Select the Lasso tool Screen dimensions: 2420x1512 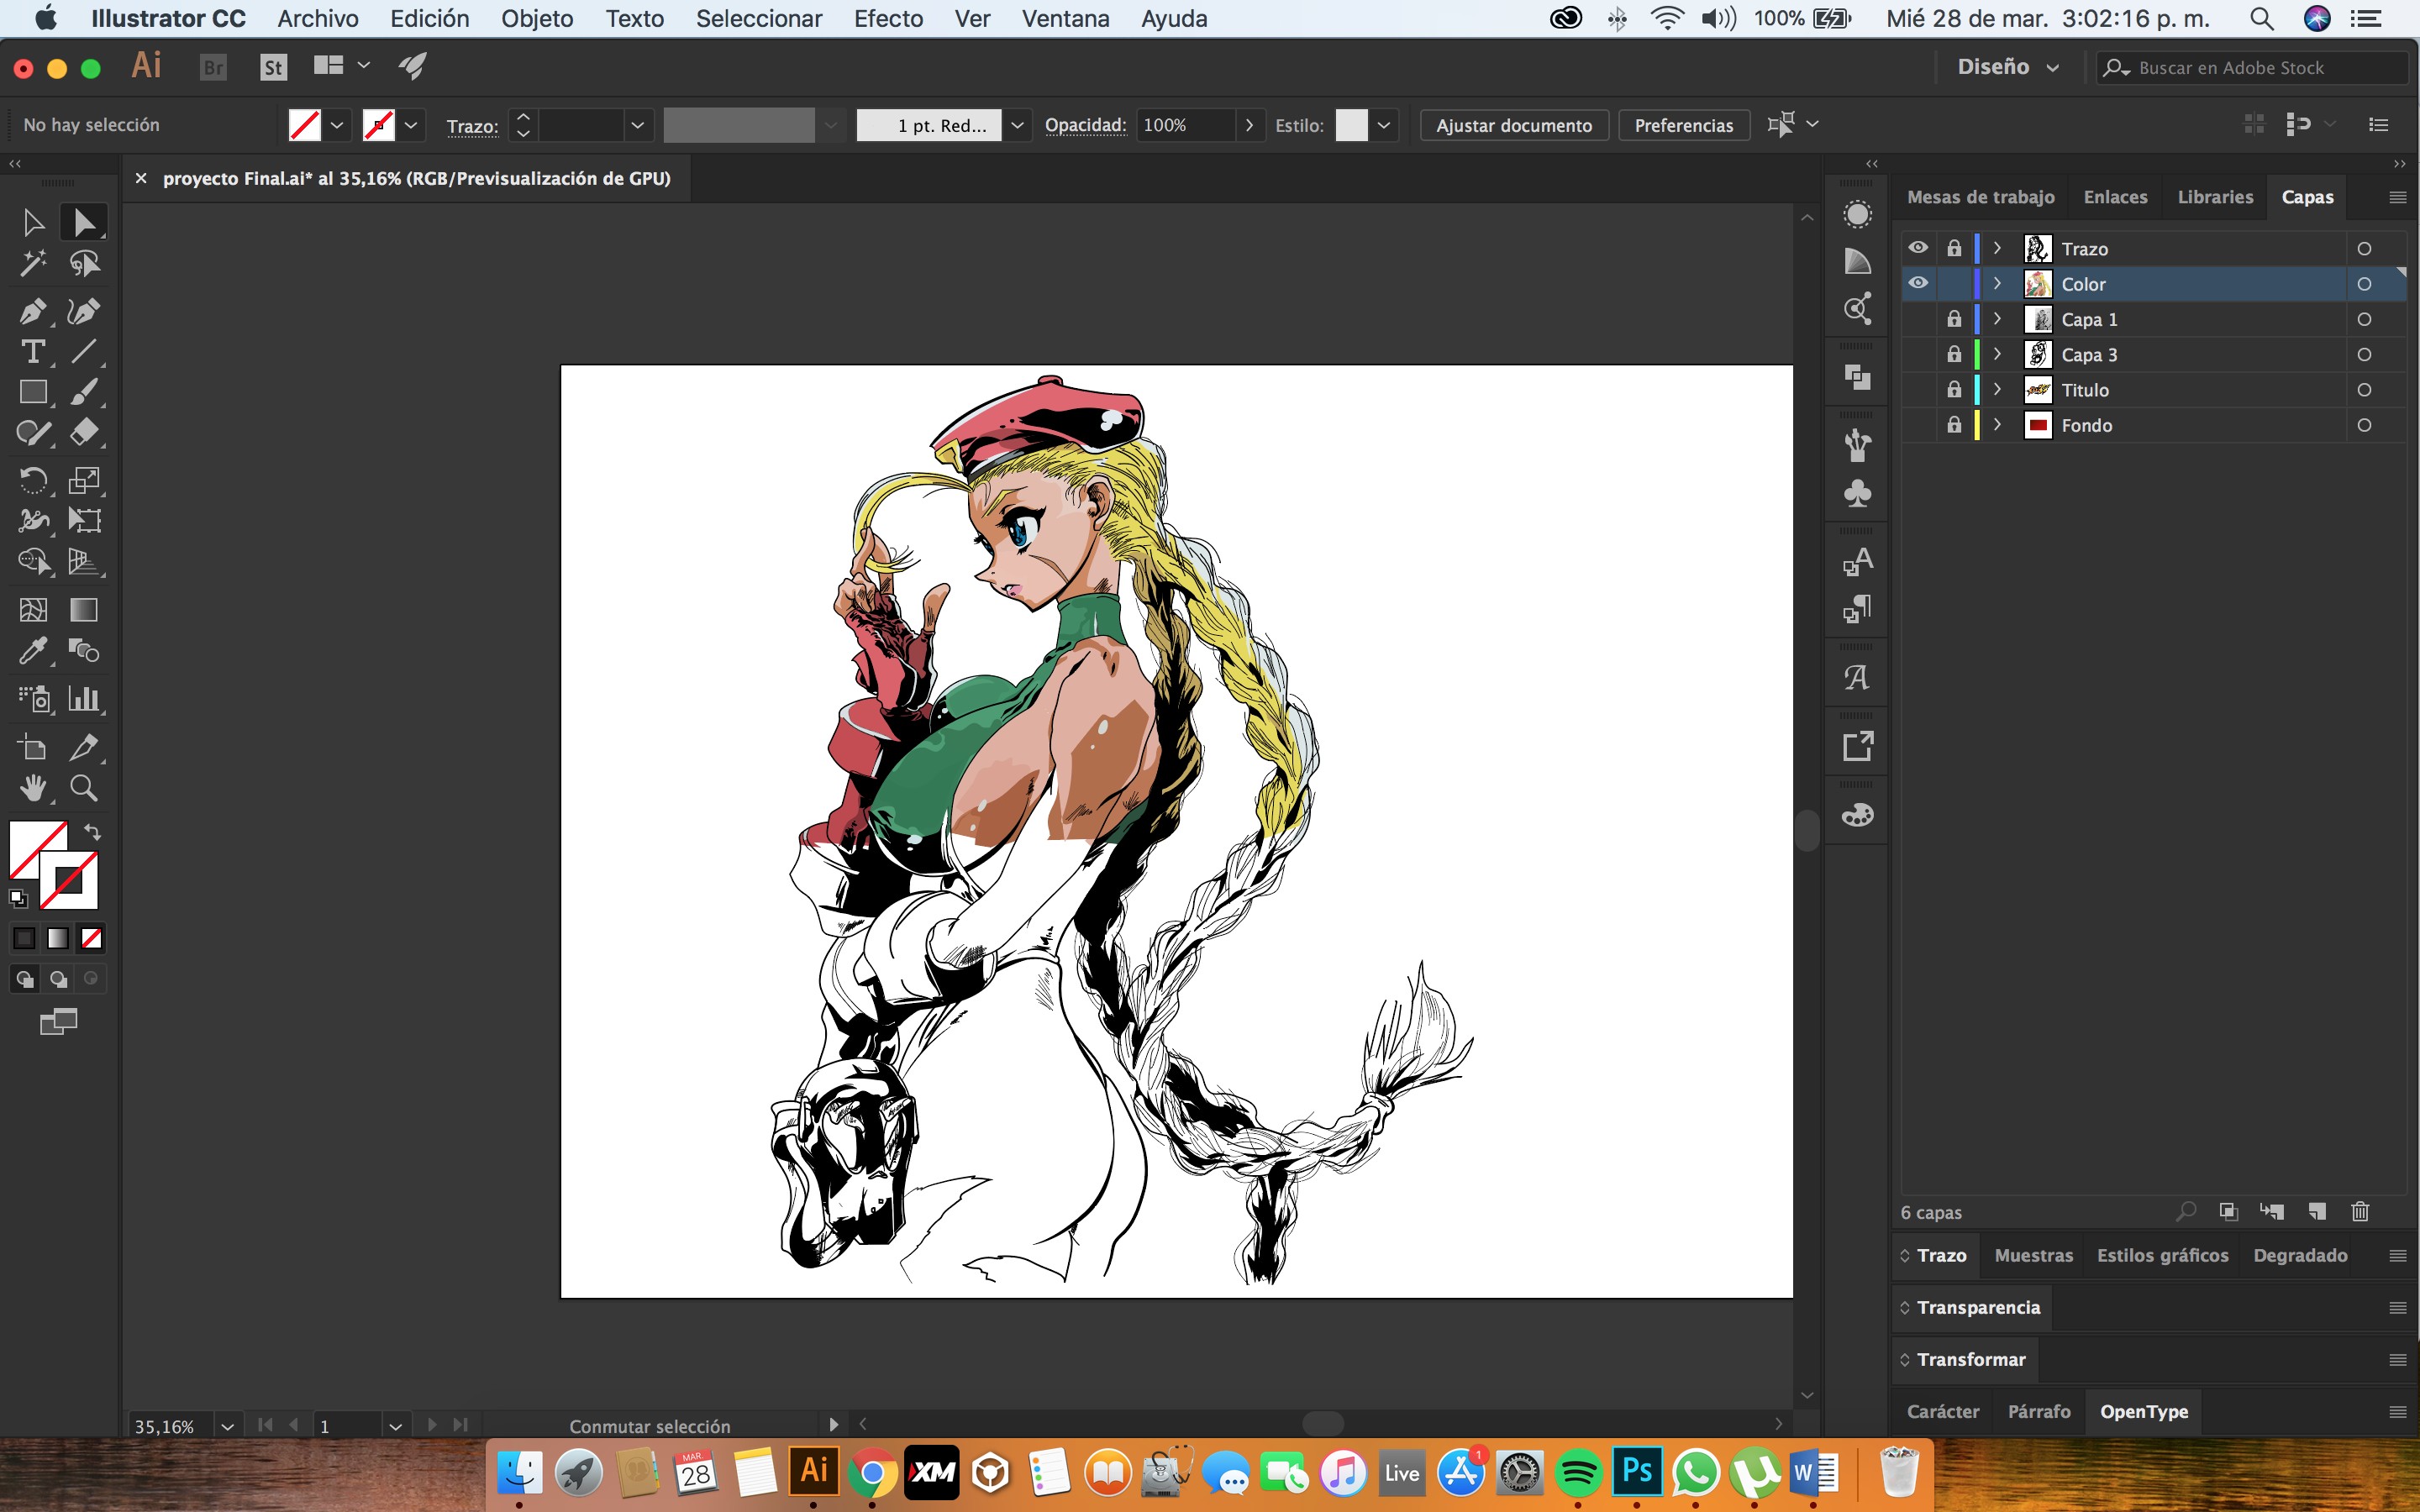pyautogui.click(x=84, y=263)
